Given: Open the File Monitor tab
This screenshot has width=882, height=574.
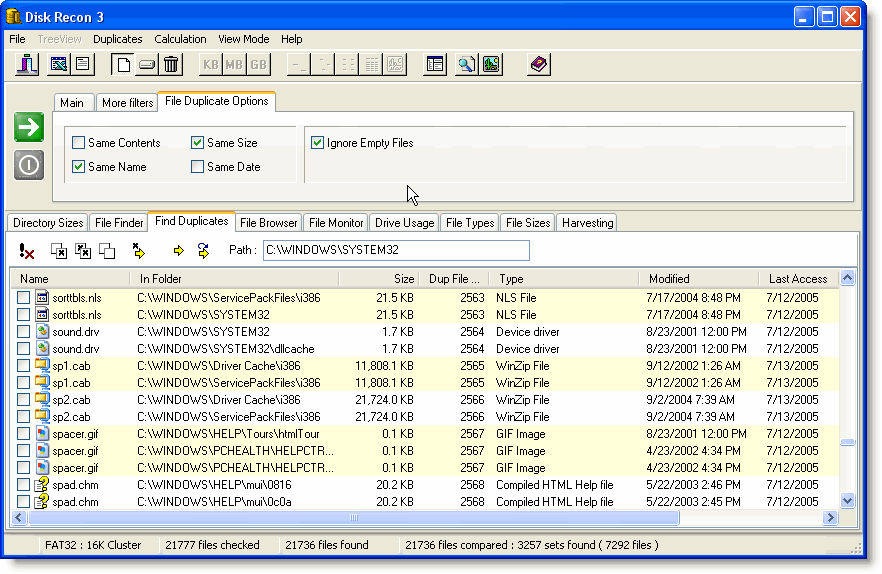Looking at the screenshot, I should 336,223.
